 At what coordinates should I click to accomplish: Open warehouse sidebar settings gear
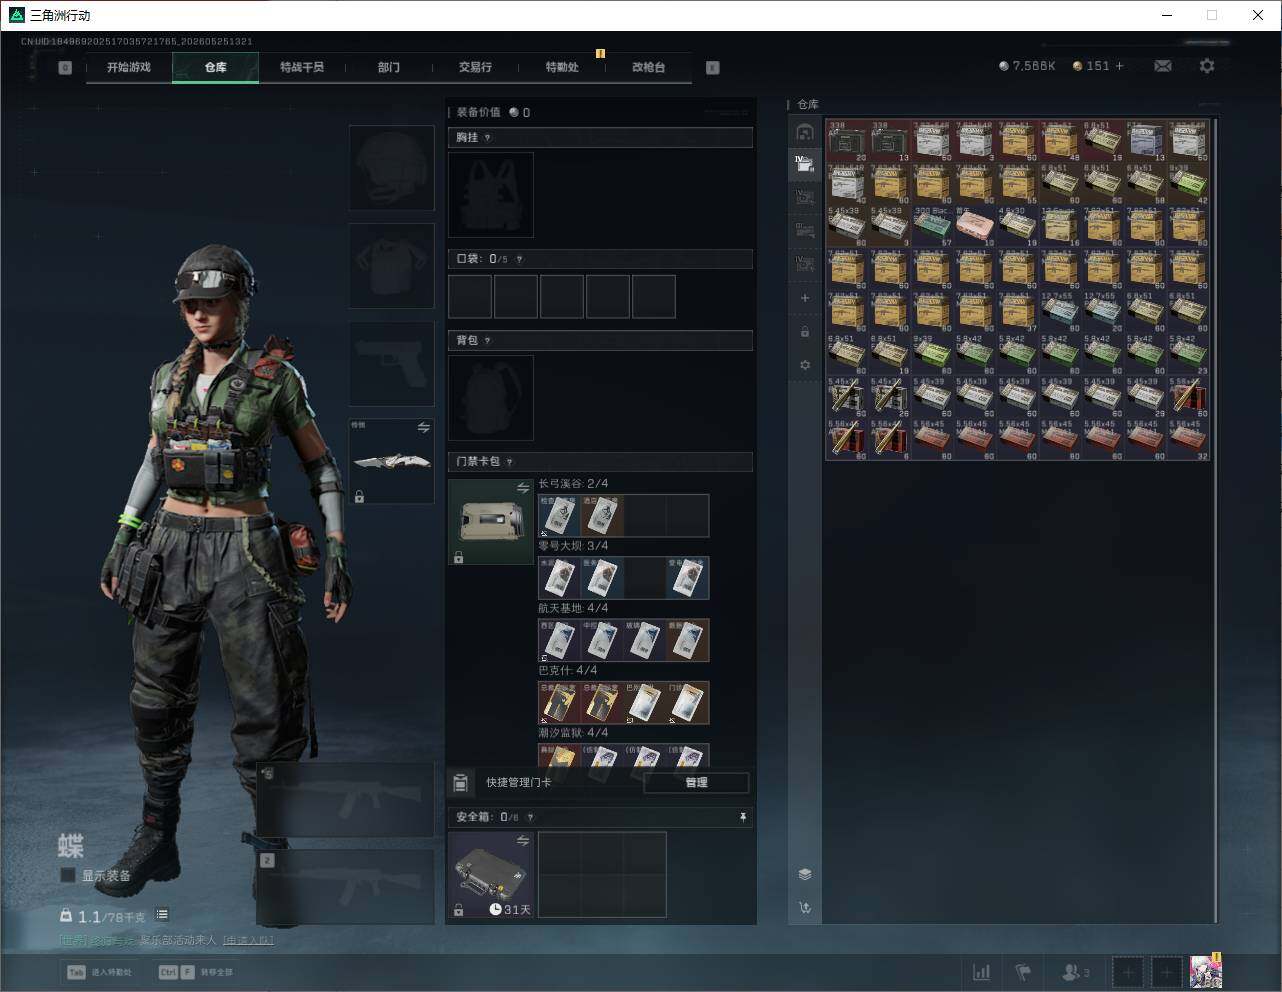(805, 365)
